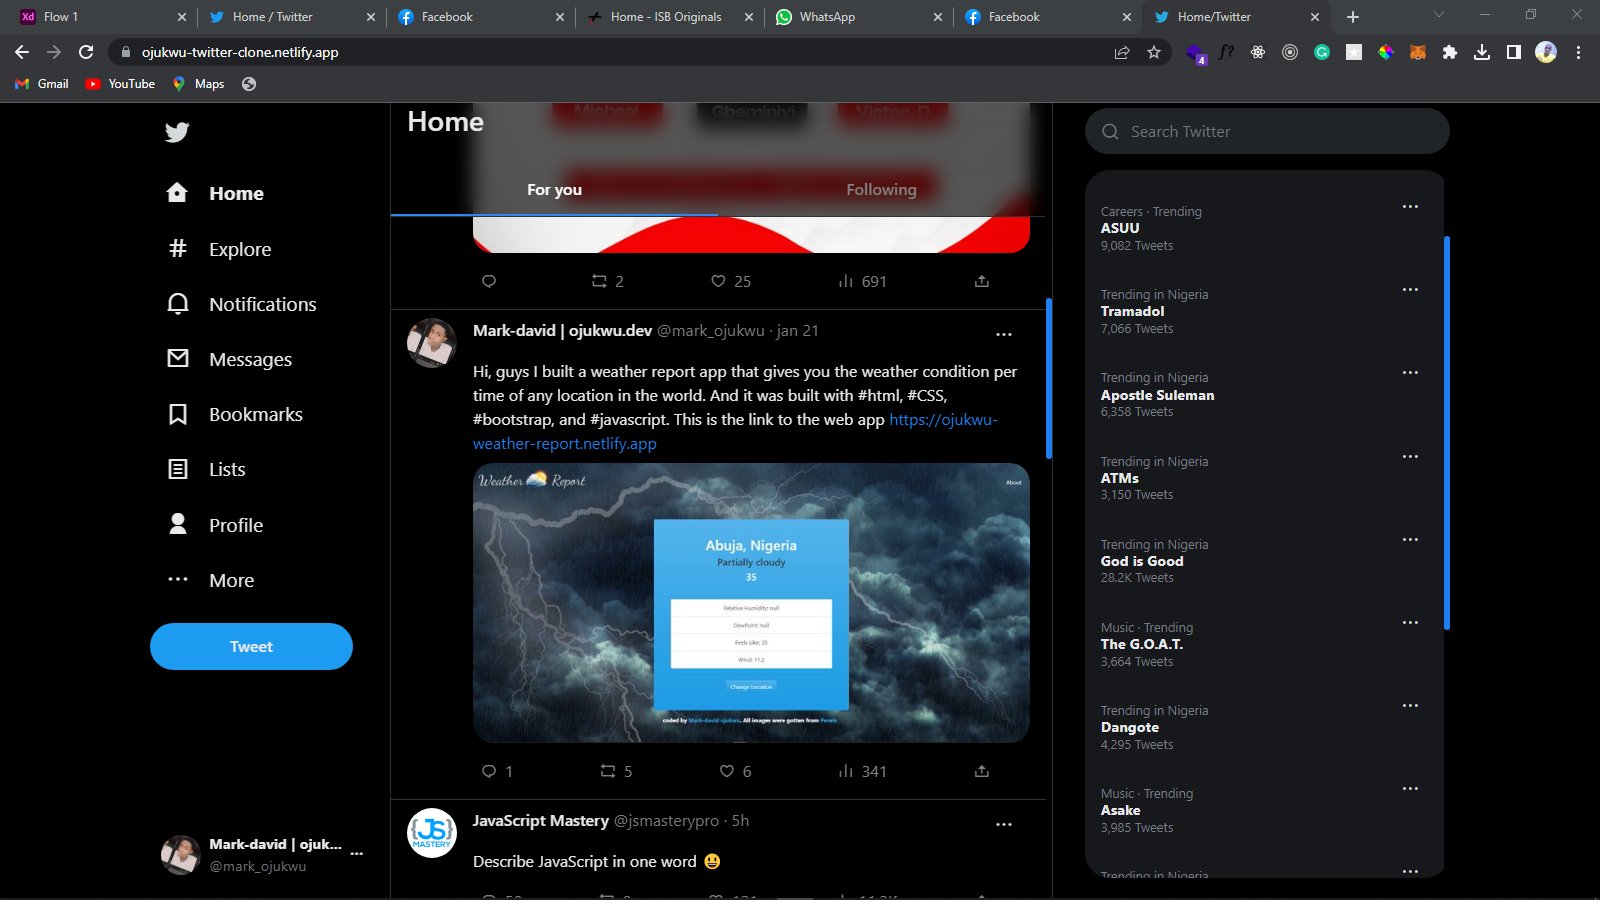Open the Chrome three-dot menu
This screenshot has height=900, width=1600.
click(x=1578, y=52)
